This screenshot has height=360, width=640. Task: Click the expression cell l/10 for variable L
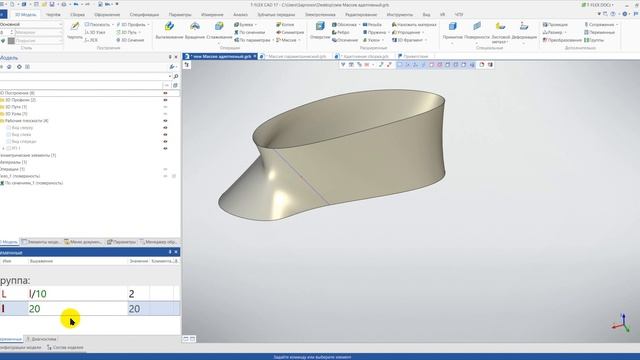coord(78,294)
